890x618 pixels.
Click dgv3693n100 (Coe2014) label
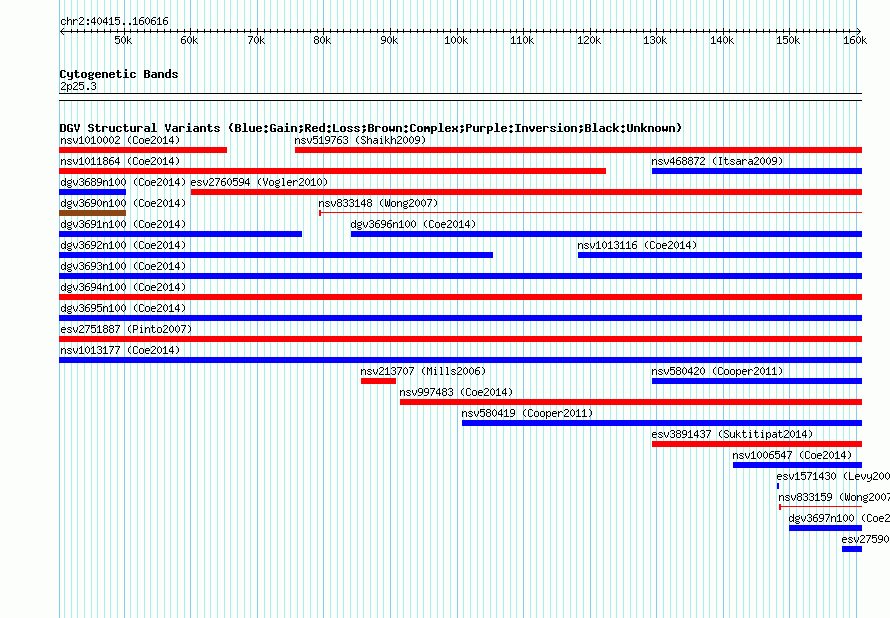[123, 266]
